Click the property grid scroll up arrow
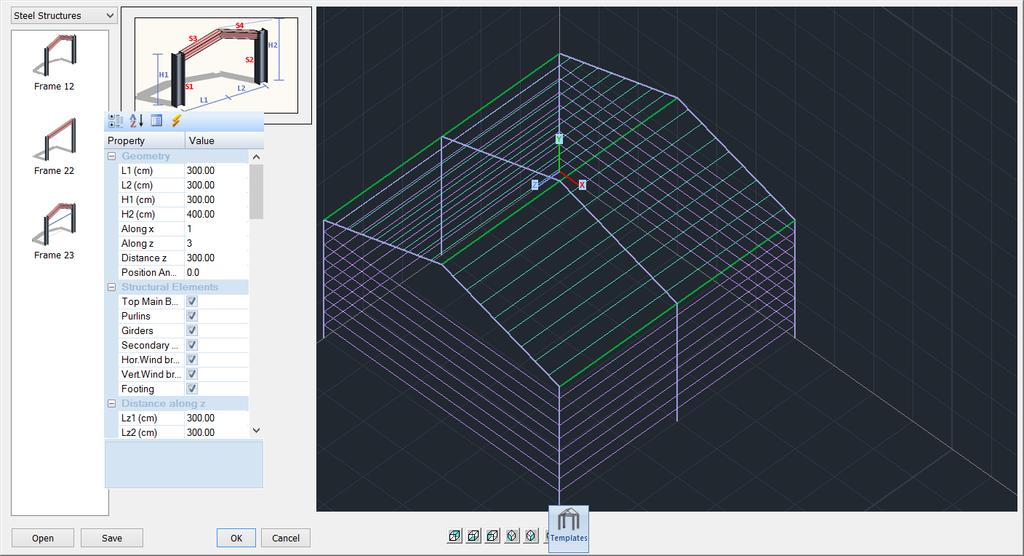Screen dimensions: 1024x556 pyautogui.click(x=256, y=157)
